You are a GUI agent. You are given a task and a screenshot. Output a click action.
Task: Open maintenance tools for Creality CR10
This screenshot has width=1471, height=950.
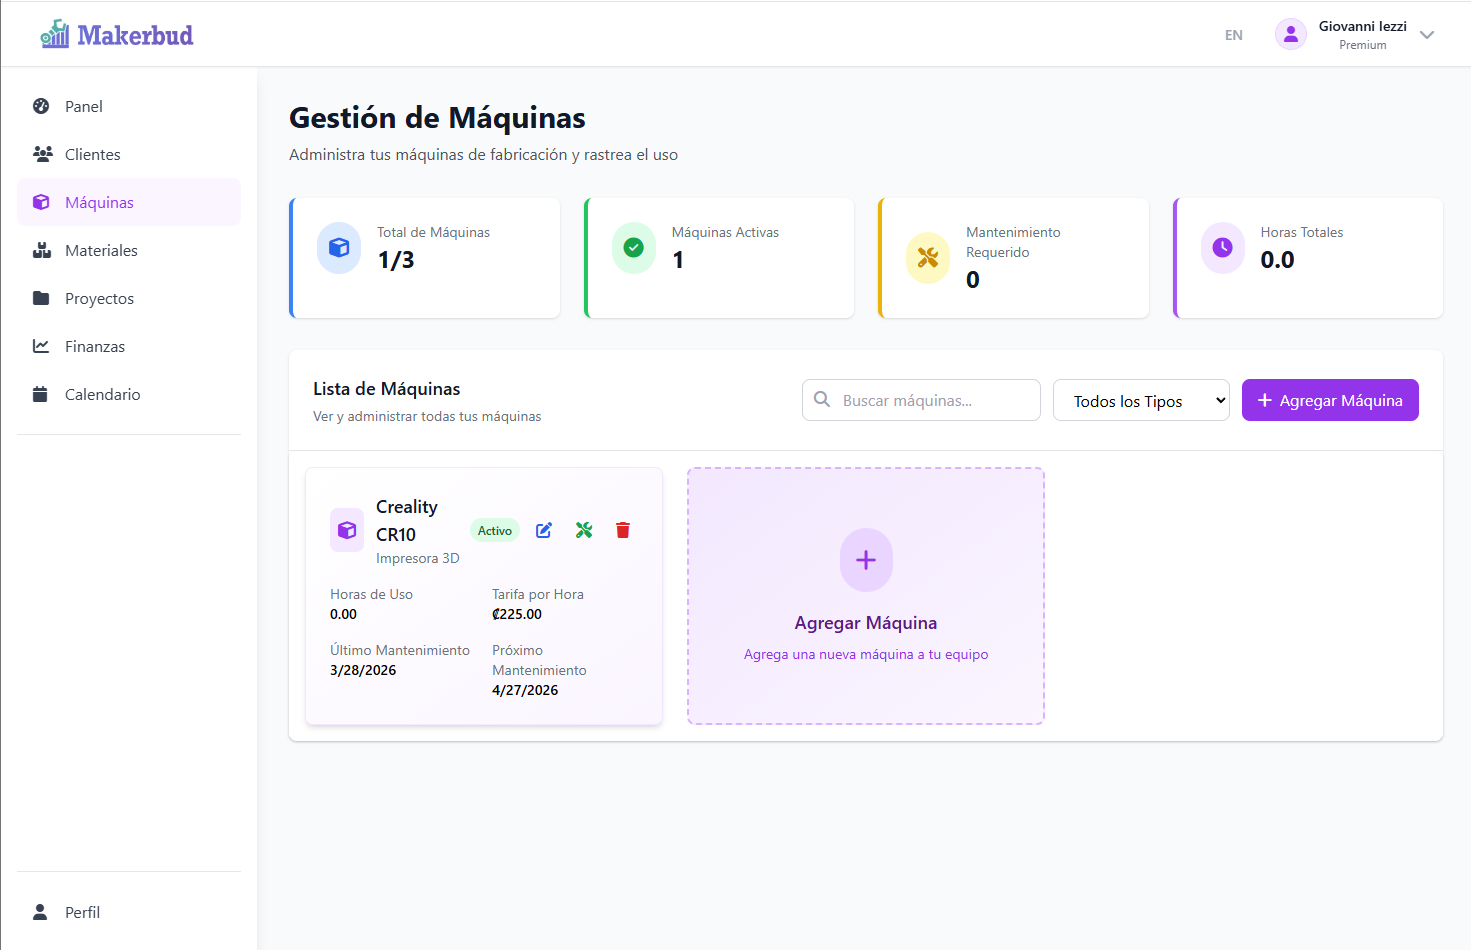click(583, 530)
